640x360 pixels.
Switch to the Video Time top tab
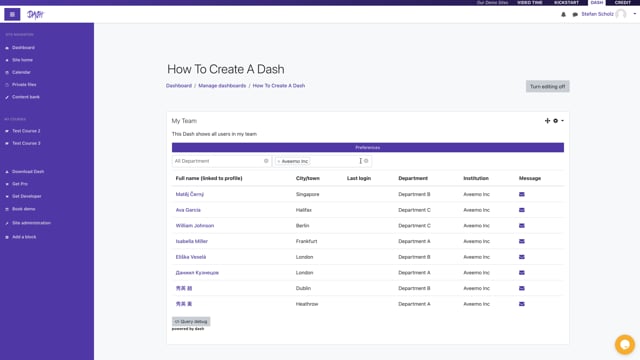[x=530, y=2]
